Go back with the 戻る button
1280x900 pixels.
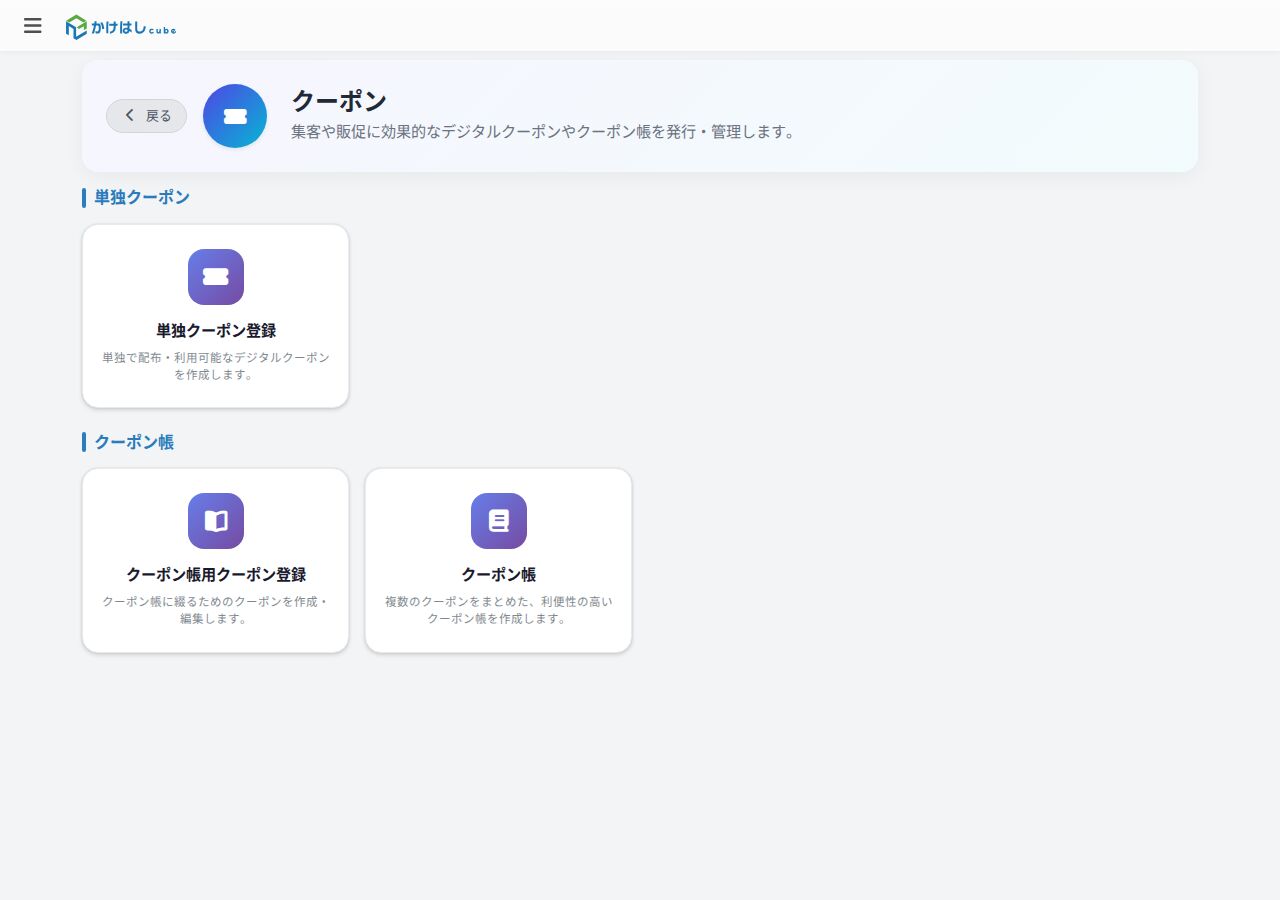pyautogui.click(x=146, y=116)
